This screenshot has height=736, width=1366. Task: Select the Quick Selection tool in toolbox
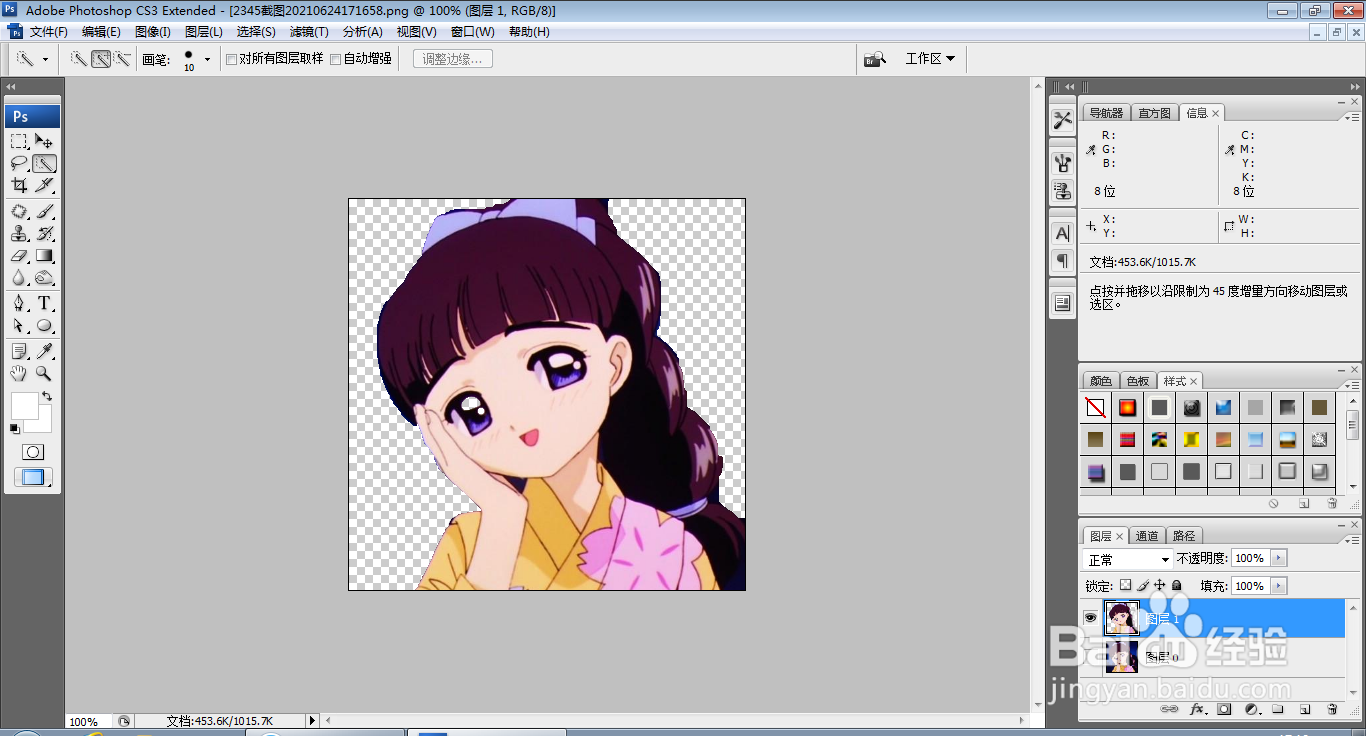click(44, 163)
